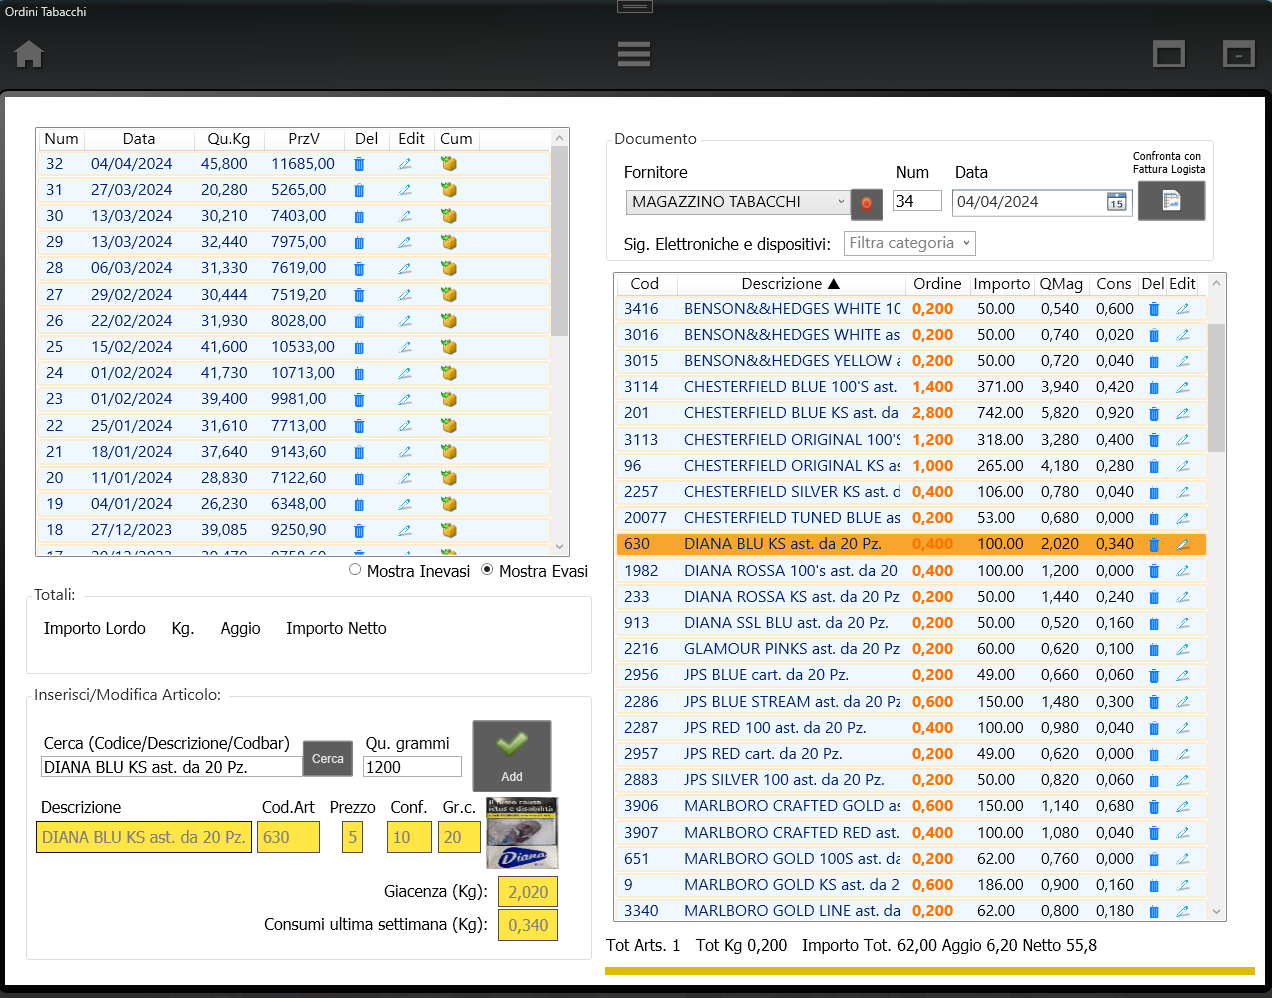Screen dimensions: 1272x998
Task: Delete order number 32 with trash icon
Action: pyautogui.click(x=359, y=164)
